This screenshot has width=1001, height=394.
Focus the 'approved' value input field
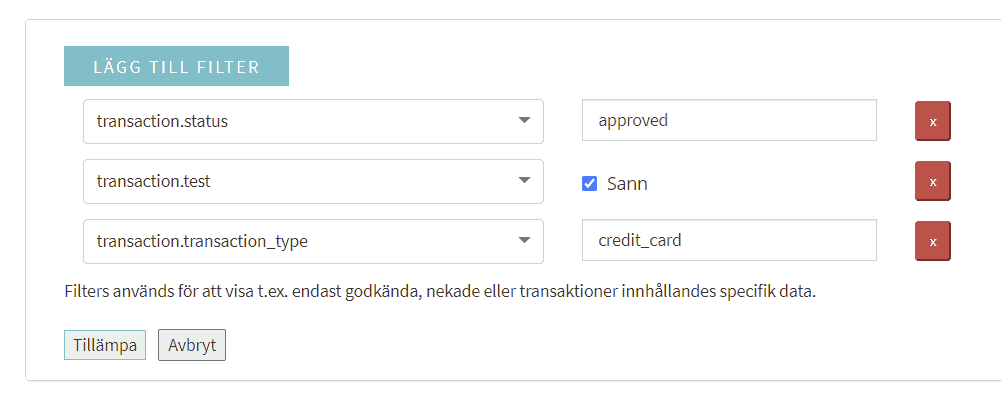(x=729, y=120)
